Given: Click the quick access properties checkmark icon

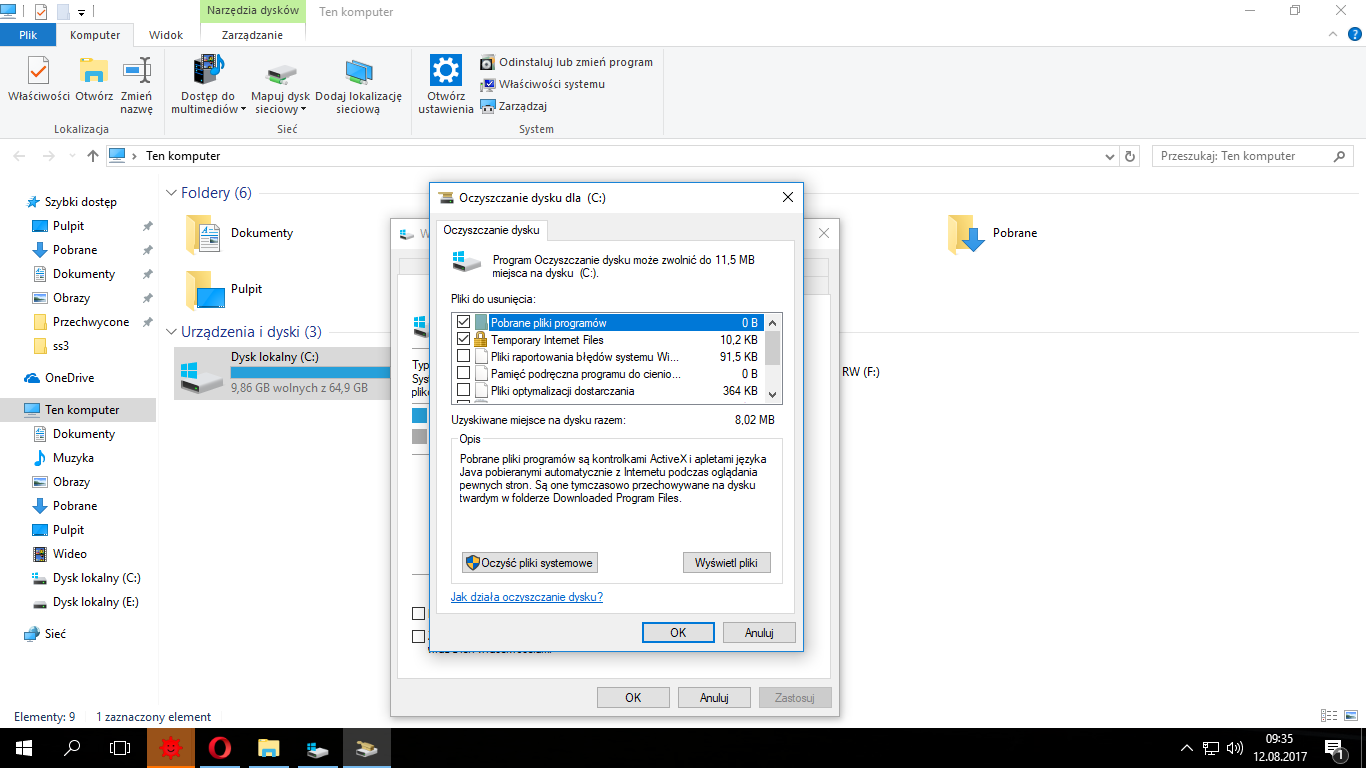Looking at the screenshot, I should pyautogui.click(x=41, y=12).
